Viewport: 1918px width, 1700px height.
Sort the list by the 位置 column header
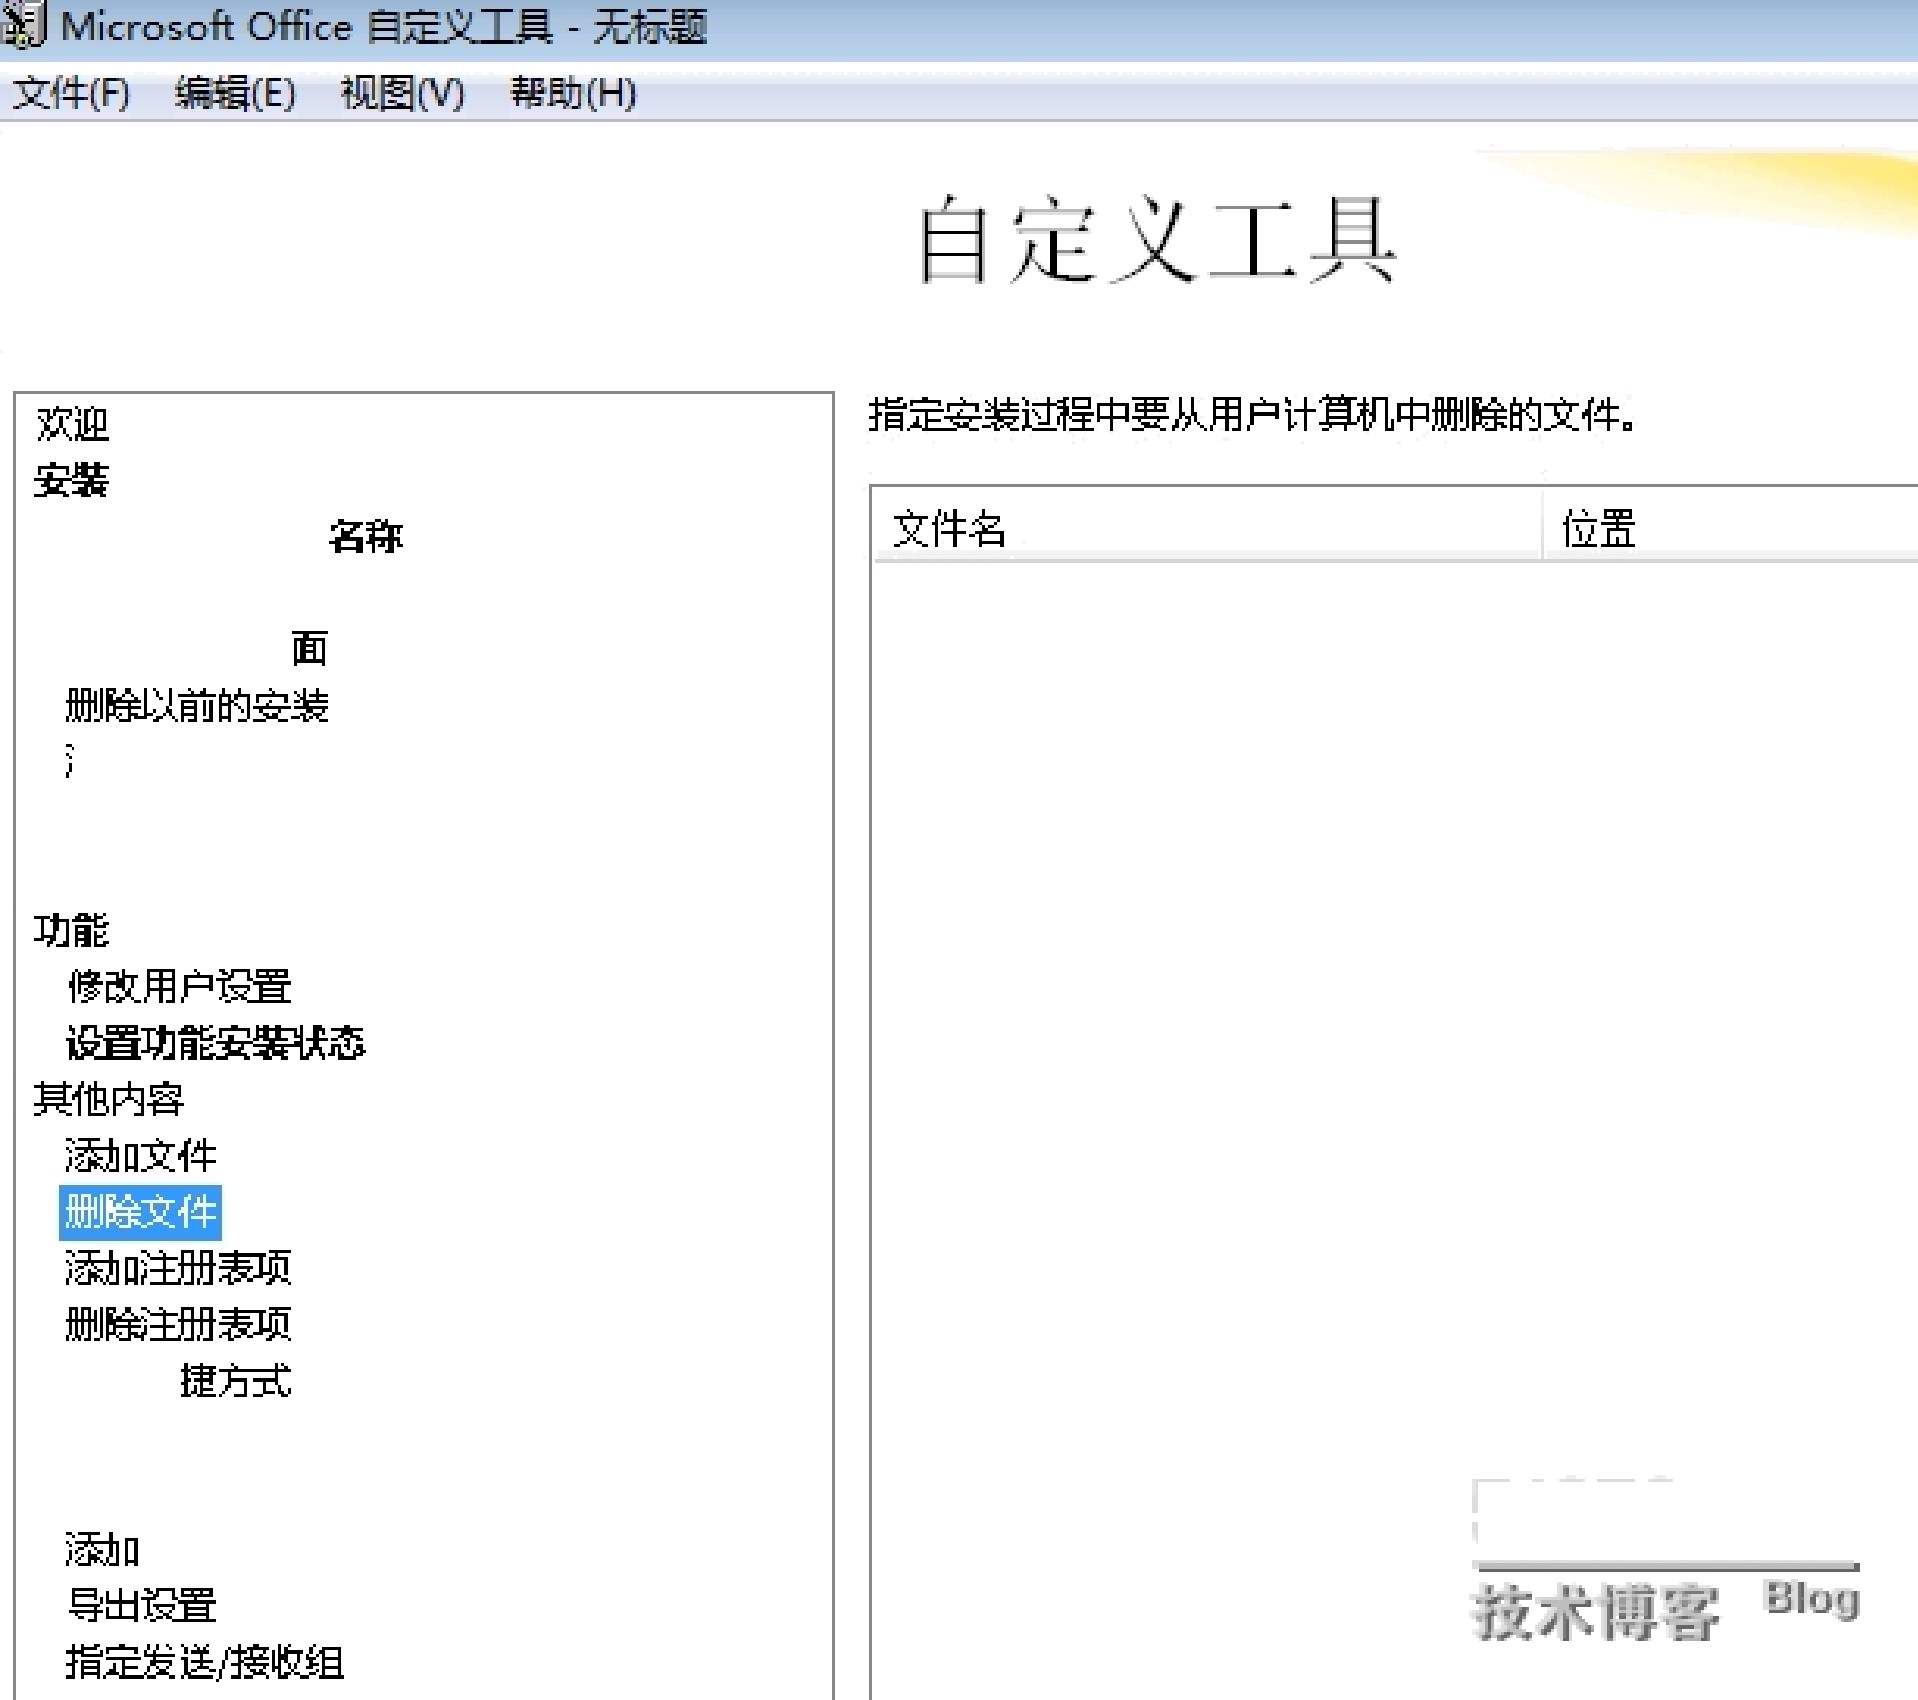click(x=1730, y=528)
